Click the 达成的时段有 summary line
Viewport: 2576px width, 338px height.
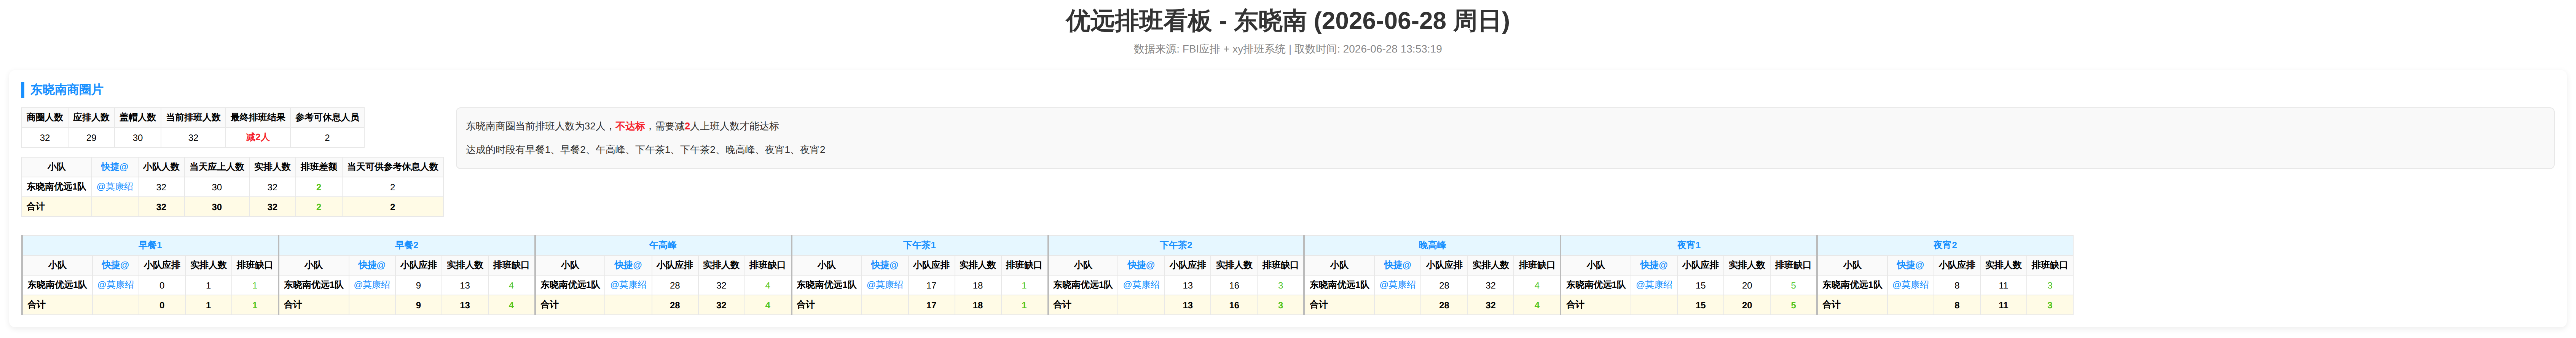[646, 150]
